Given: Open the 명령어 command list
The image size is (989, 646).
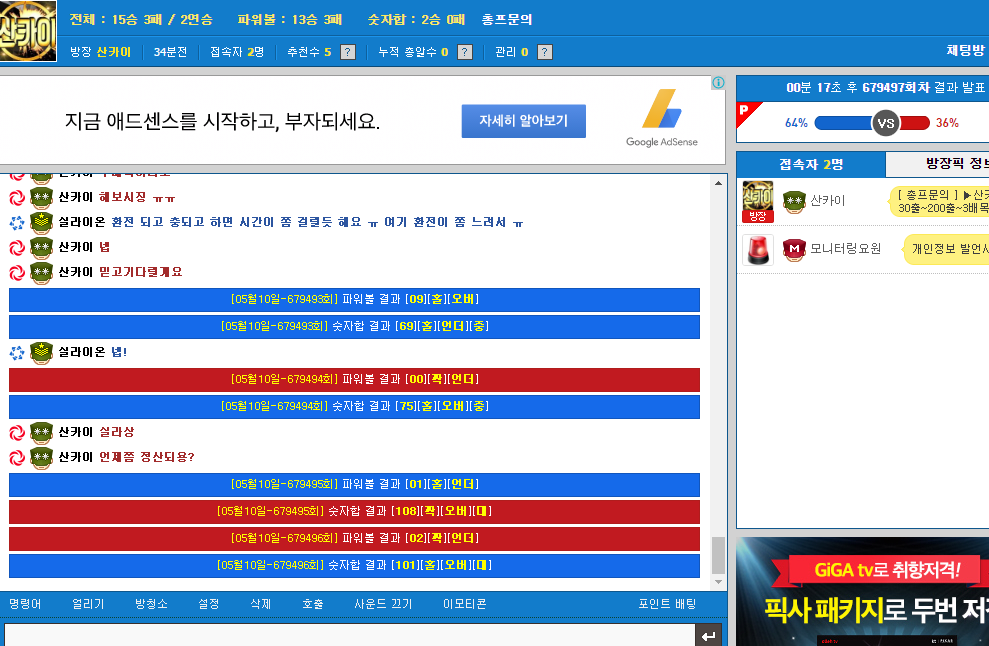Looking at the screenshot, I should (x=25, y=604).
